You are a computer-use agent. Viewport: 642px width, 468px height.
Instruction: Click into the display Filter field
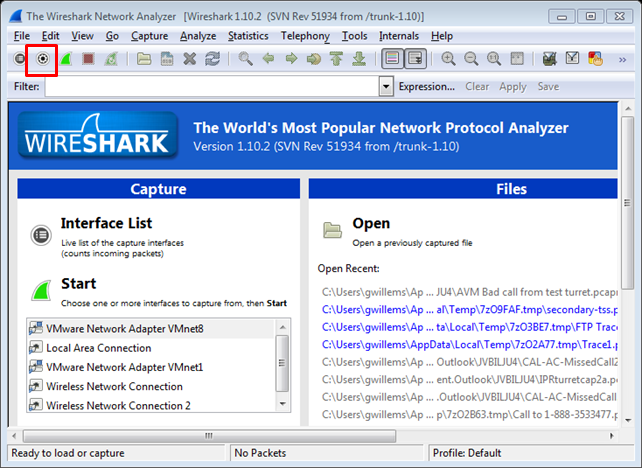click(212, 87)
